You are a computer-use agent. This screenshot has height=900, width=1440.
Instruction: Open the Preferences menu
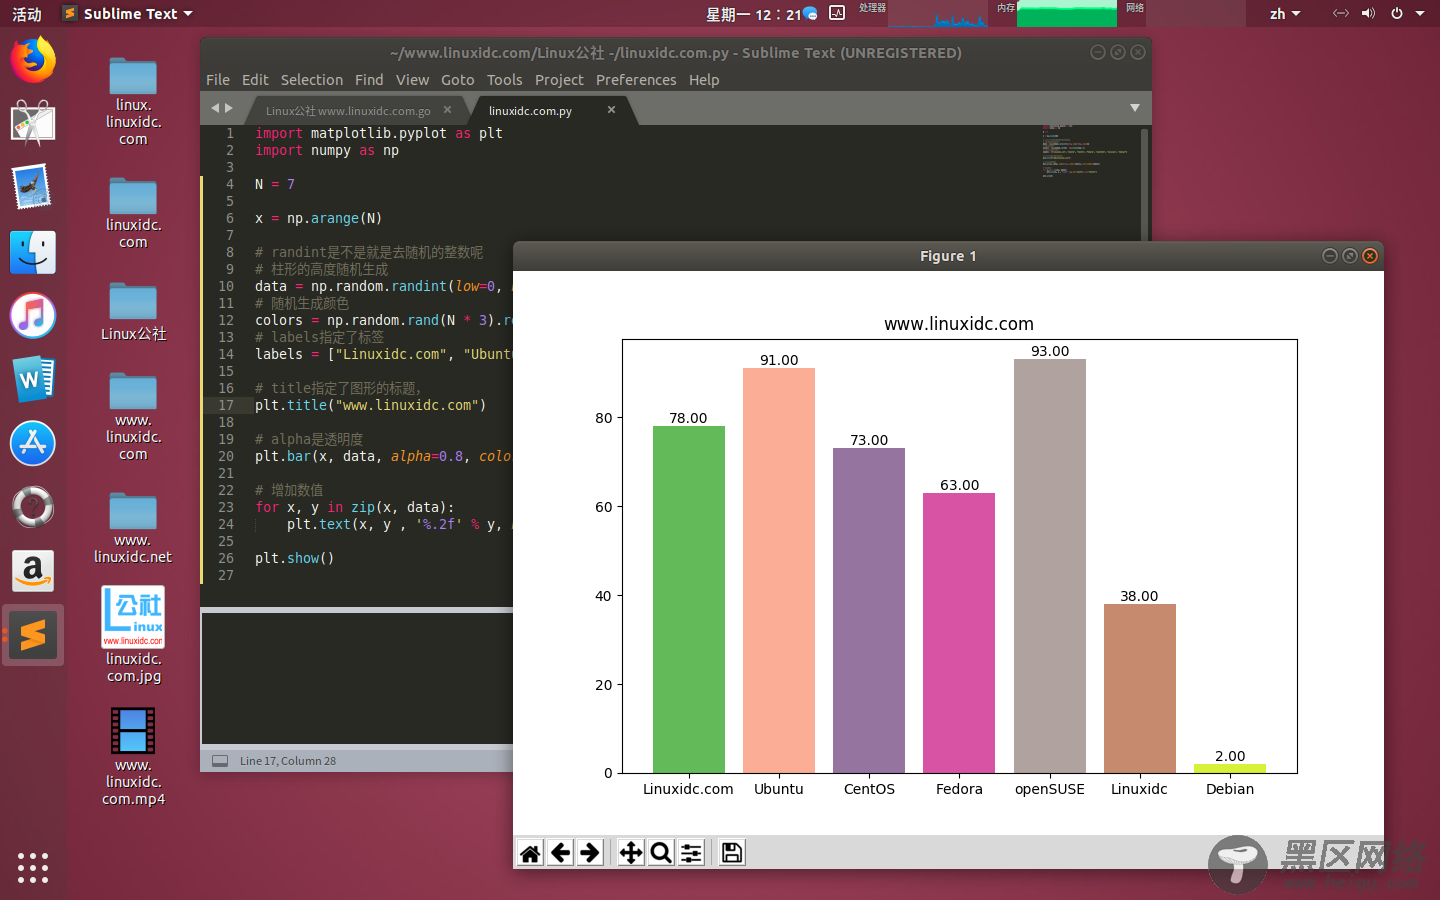tap(636, 80)
